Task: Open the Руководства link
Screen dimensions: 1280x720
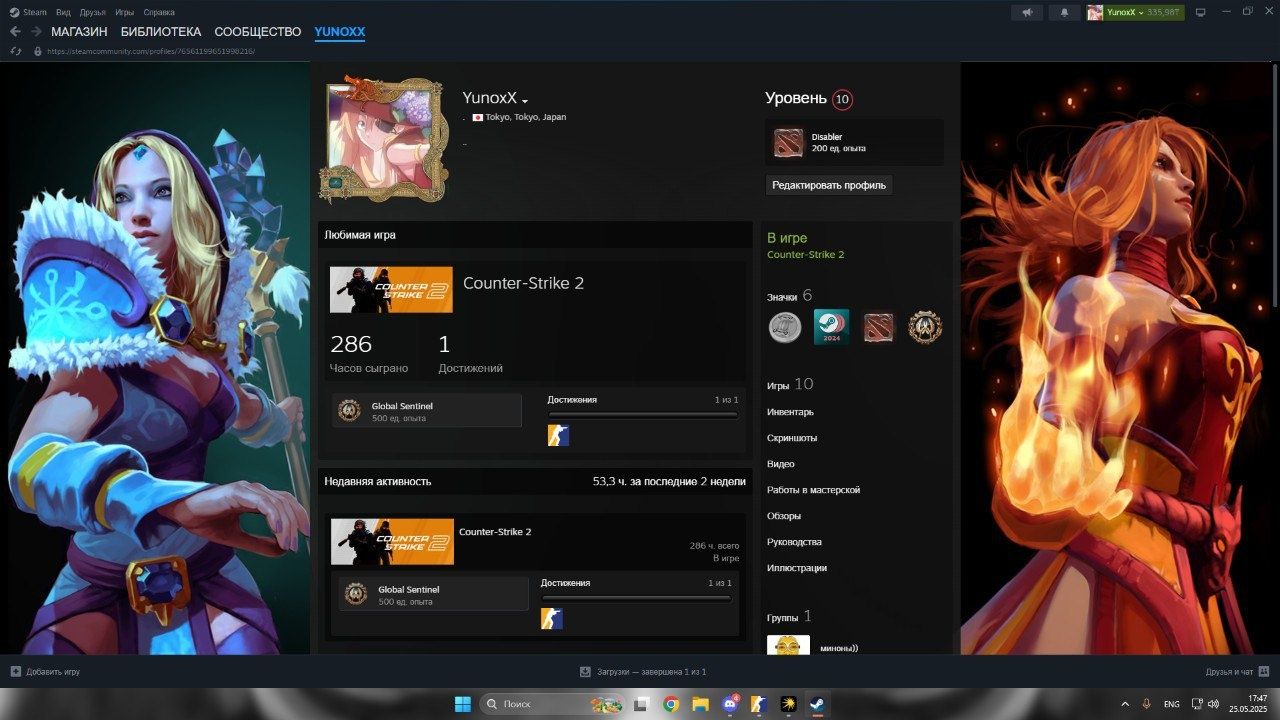Action: click(794, 542)
